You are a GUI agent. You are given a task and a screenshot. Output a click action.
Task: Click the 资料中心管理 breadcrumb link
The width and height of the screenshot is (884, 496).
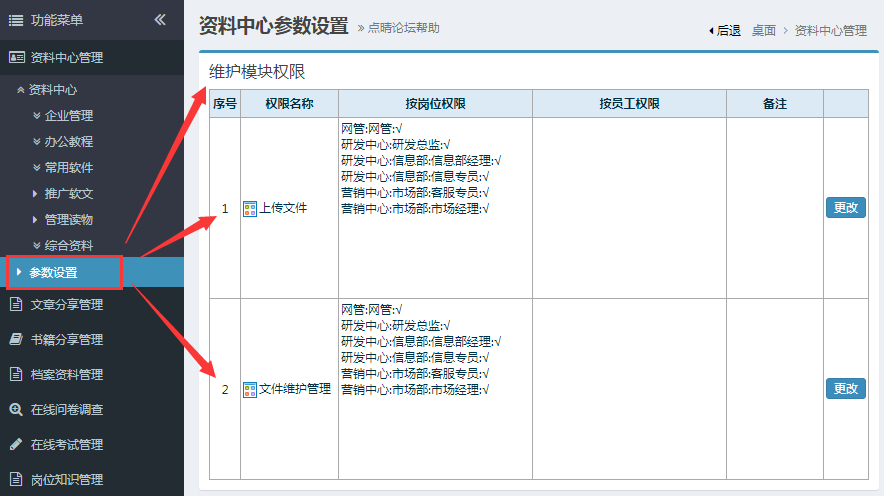(x=830, y=30)
